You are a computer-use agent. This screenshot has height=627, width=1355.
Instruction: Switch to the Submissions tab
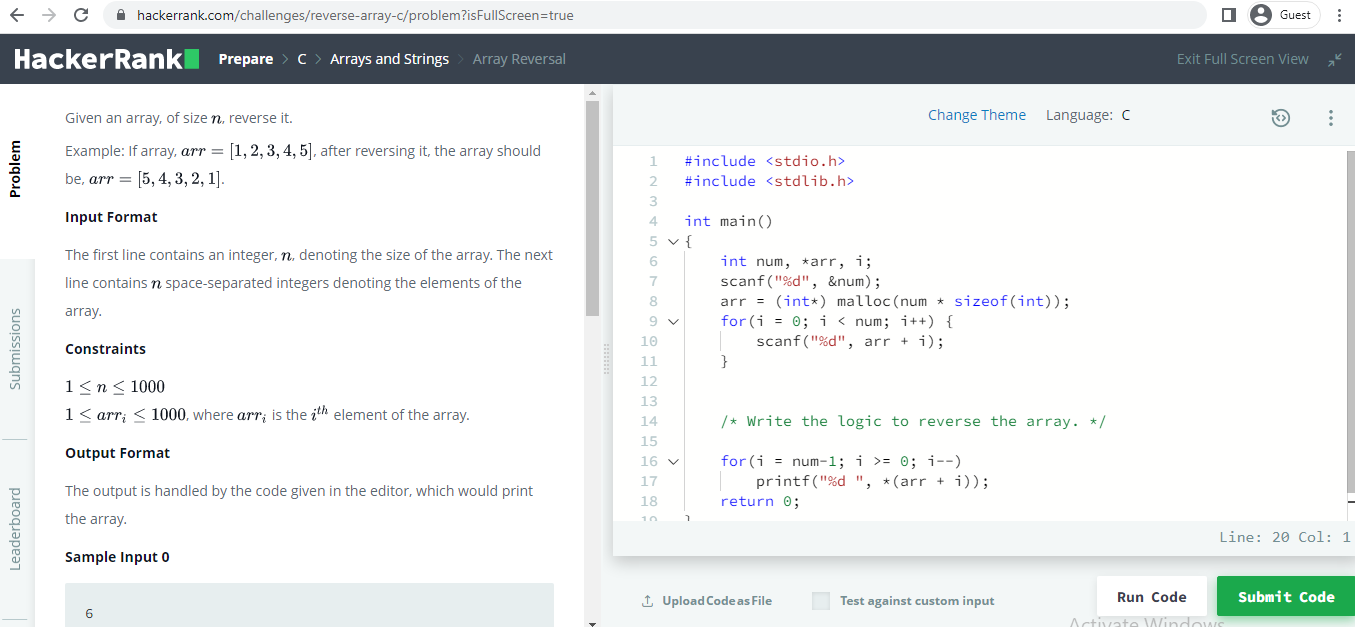(15, 348)
